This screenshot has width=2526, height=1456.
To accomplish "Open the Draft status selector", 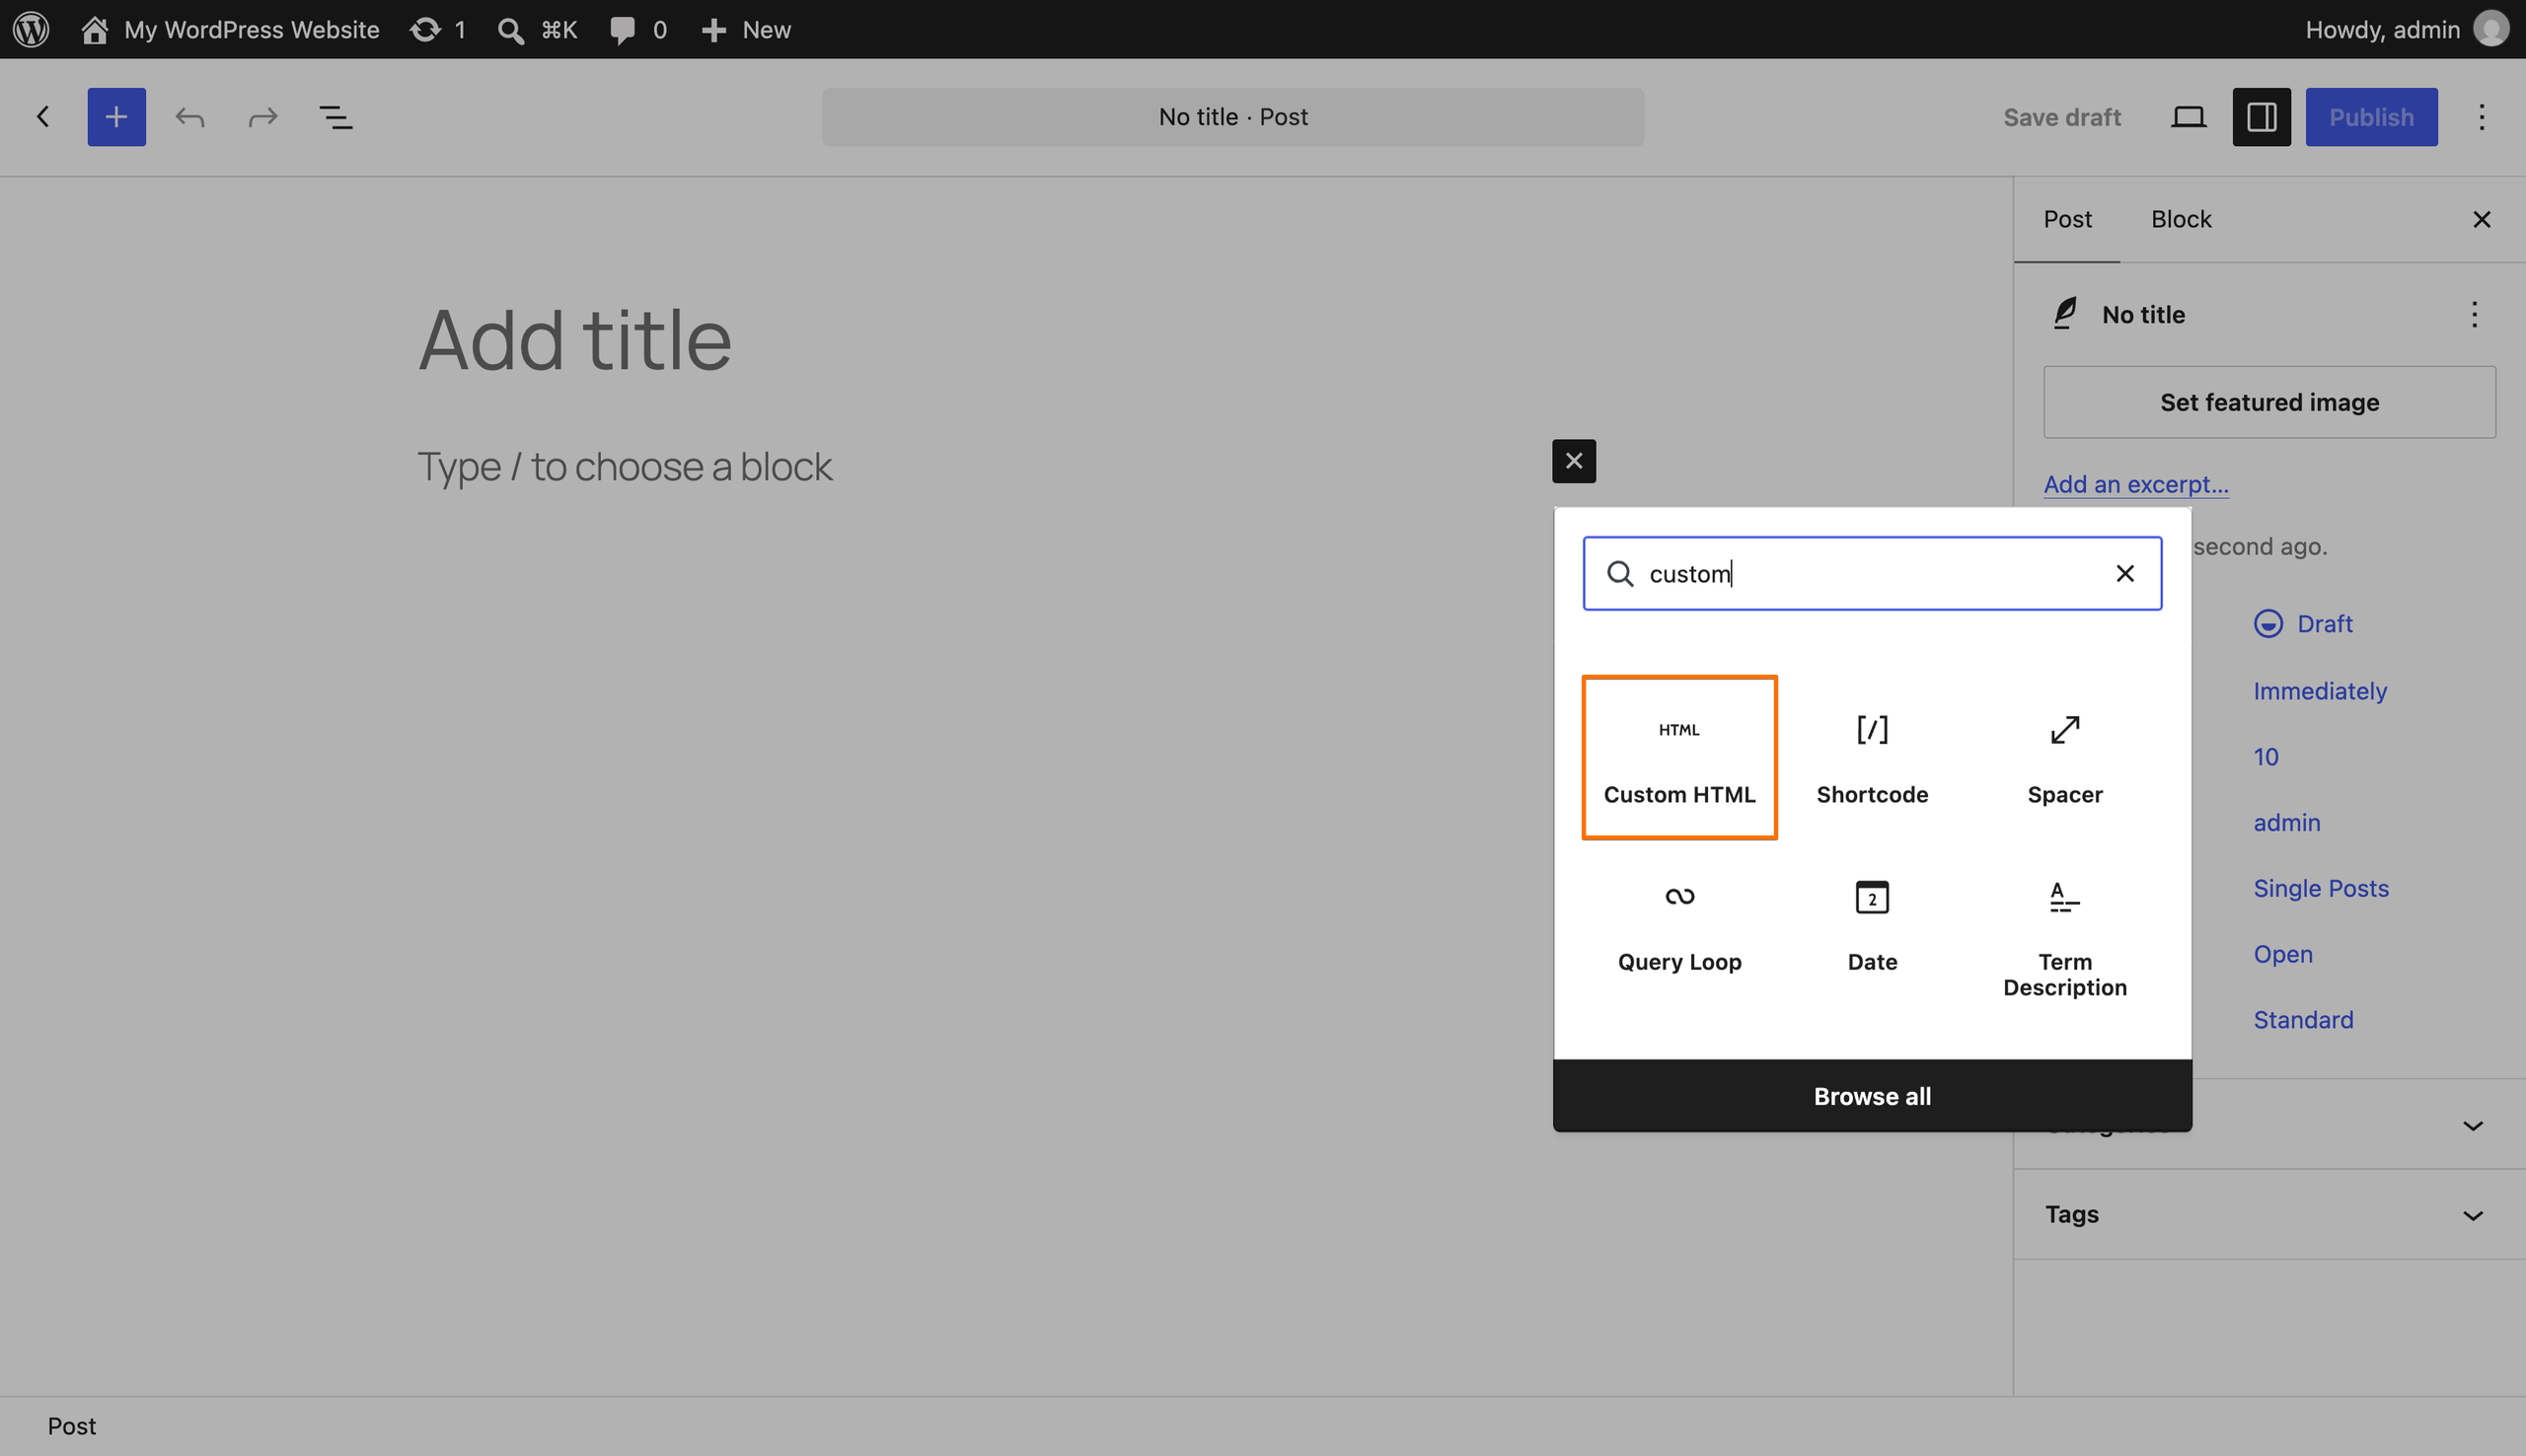I will click(2302, 623).
